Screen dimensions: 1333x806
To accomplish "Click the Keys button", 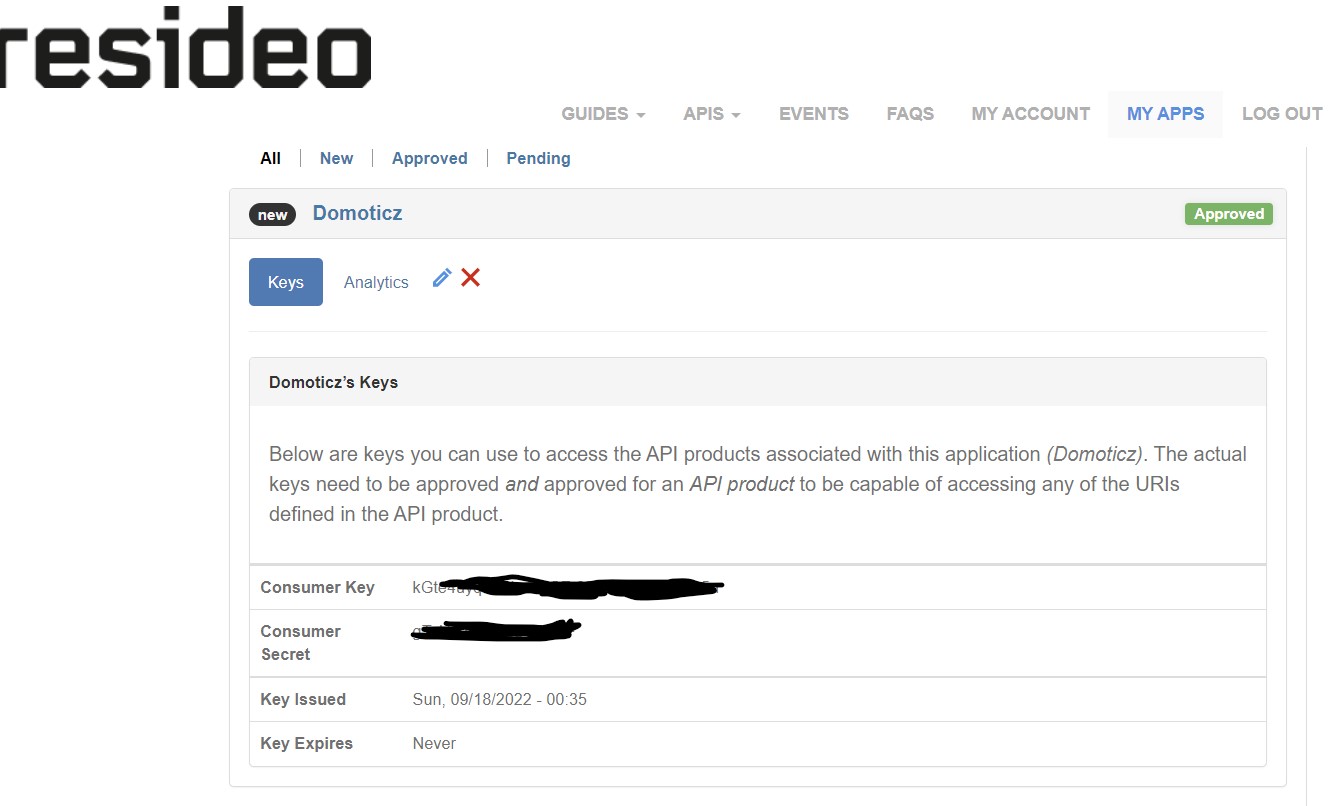I will coord(286,282).
